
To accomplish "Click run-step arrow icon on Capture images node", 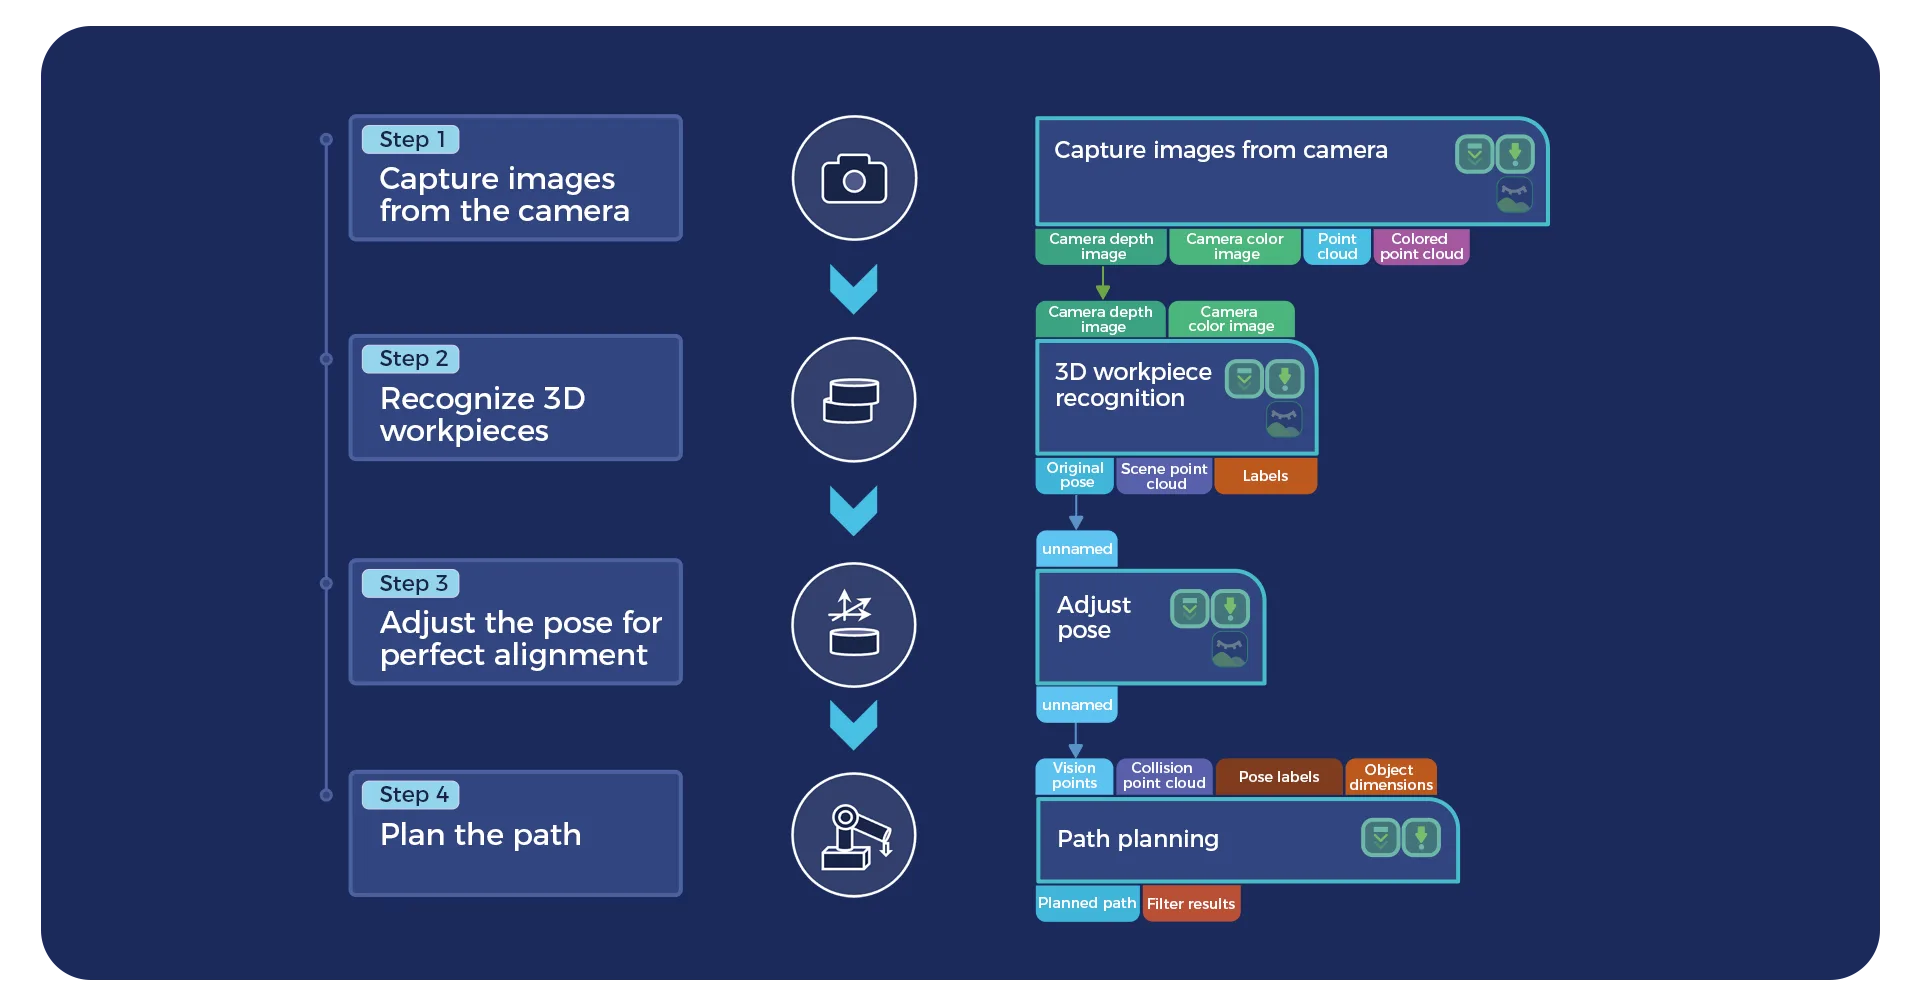I will (1515, 154).
